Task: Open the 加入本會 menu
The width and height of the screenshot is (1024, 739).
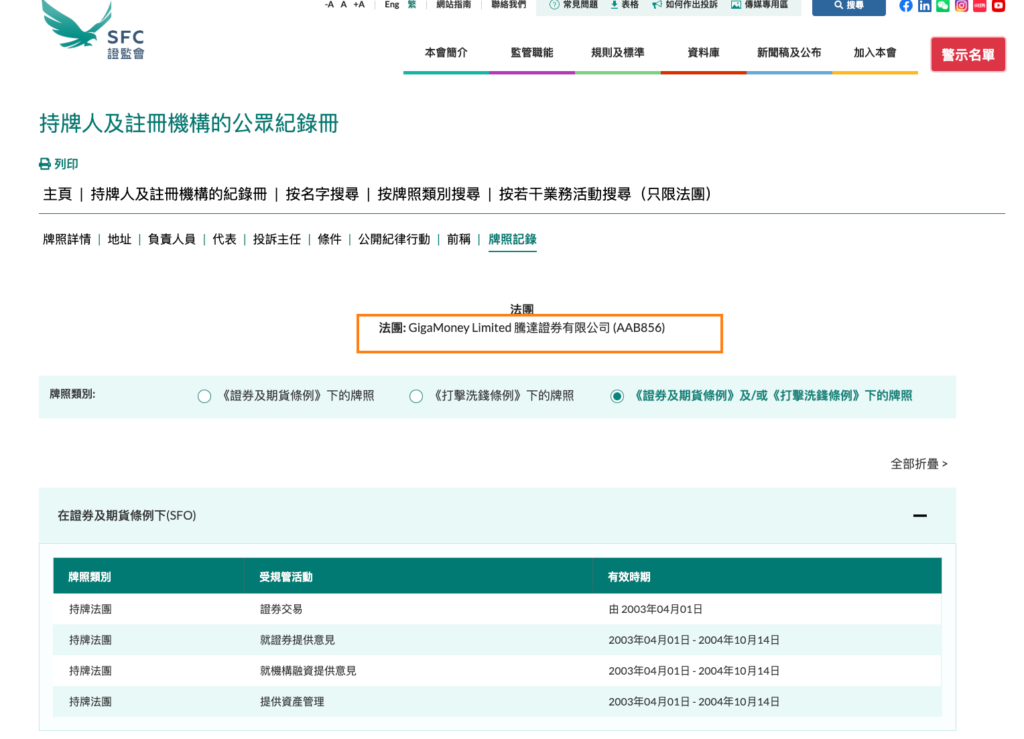Action: [x=874, y=53]
